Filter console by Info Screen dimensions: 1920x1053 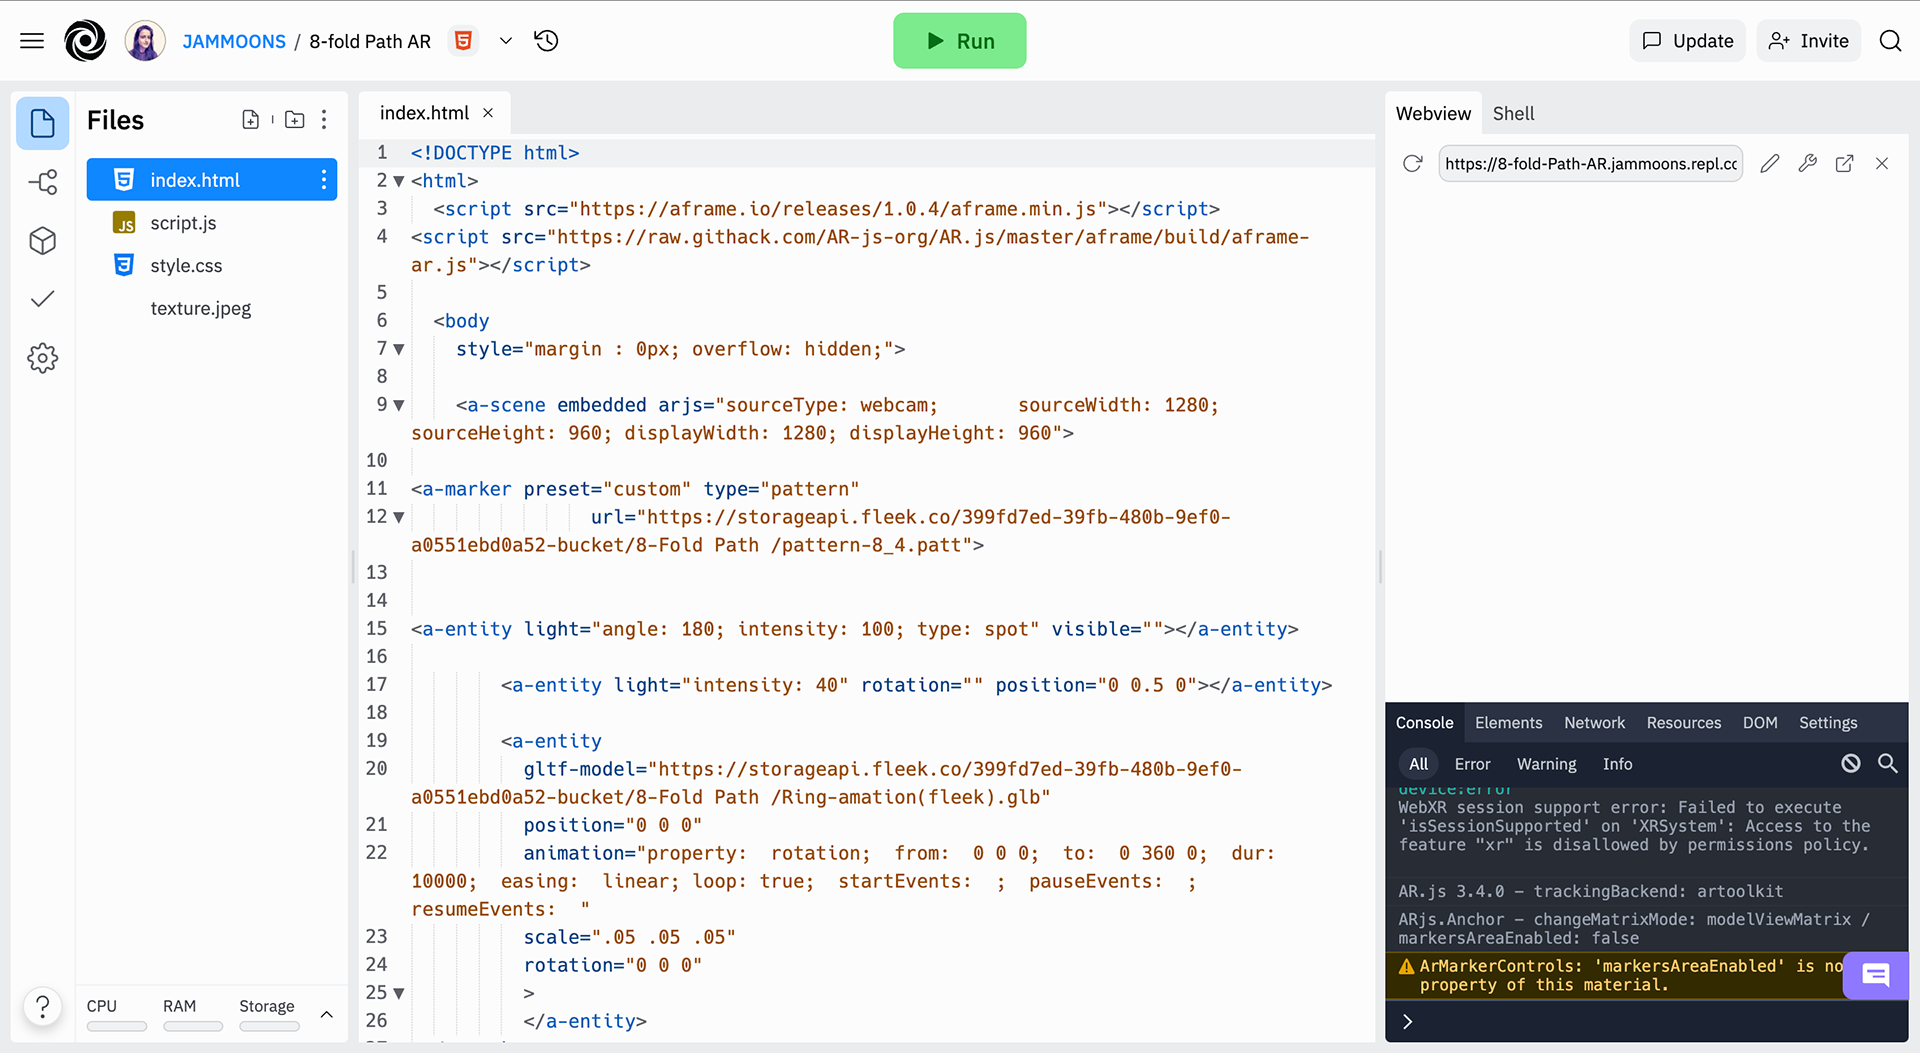pos(1617,764)
